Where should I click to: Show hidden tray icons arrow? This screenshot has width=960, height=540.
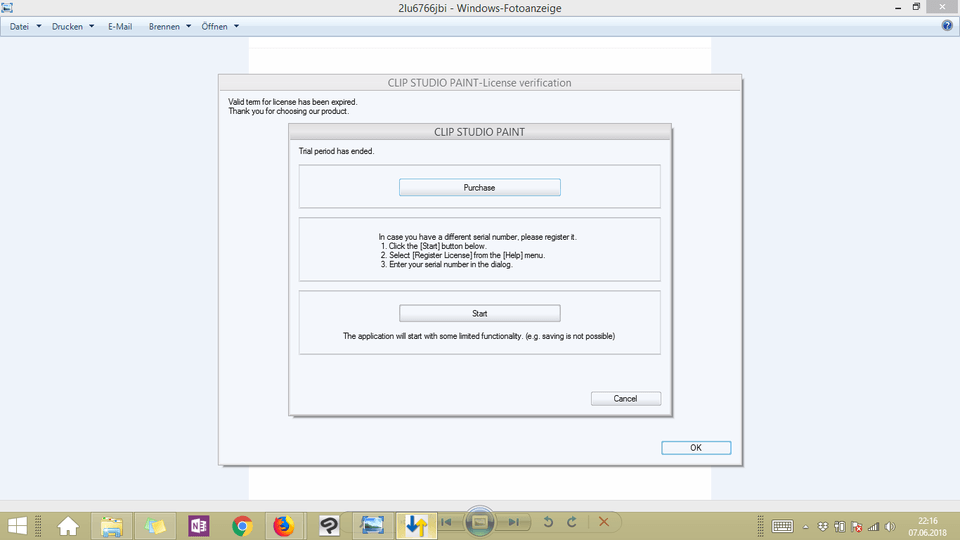805,526
